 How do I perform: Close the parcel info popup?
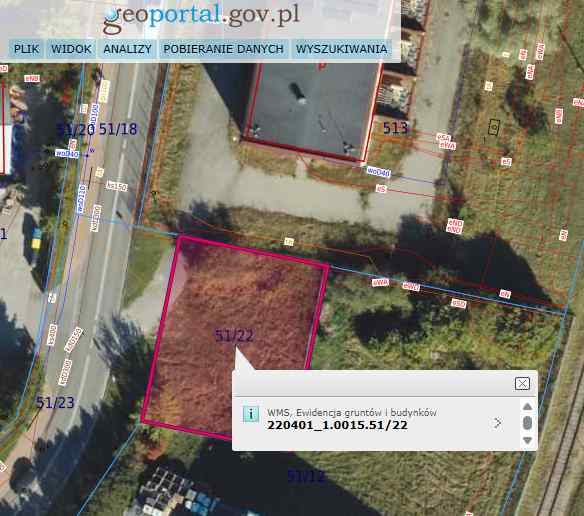[522, 383]
